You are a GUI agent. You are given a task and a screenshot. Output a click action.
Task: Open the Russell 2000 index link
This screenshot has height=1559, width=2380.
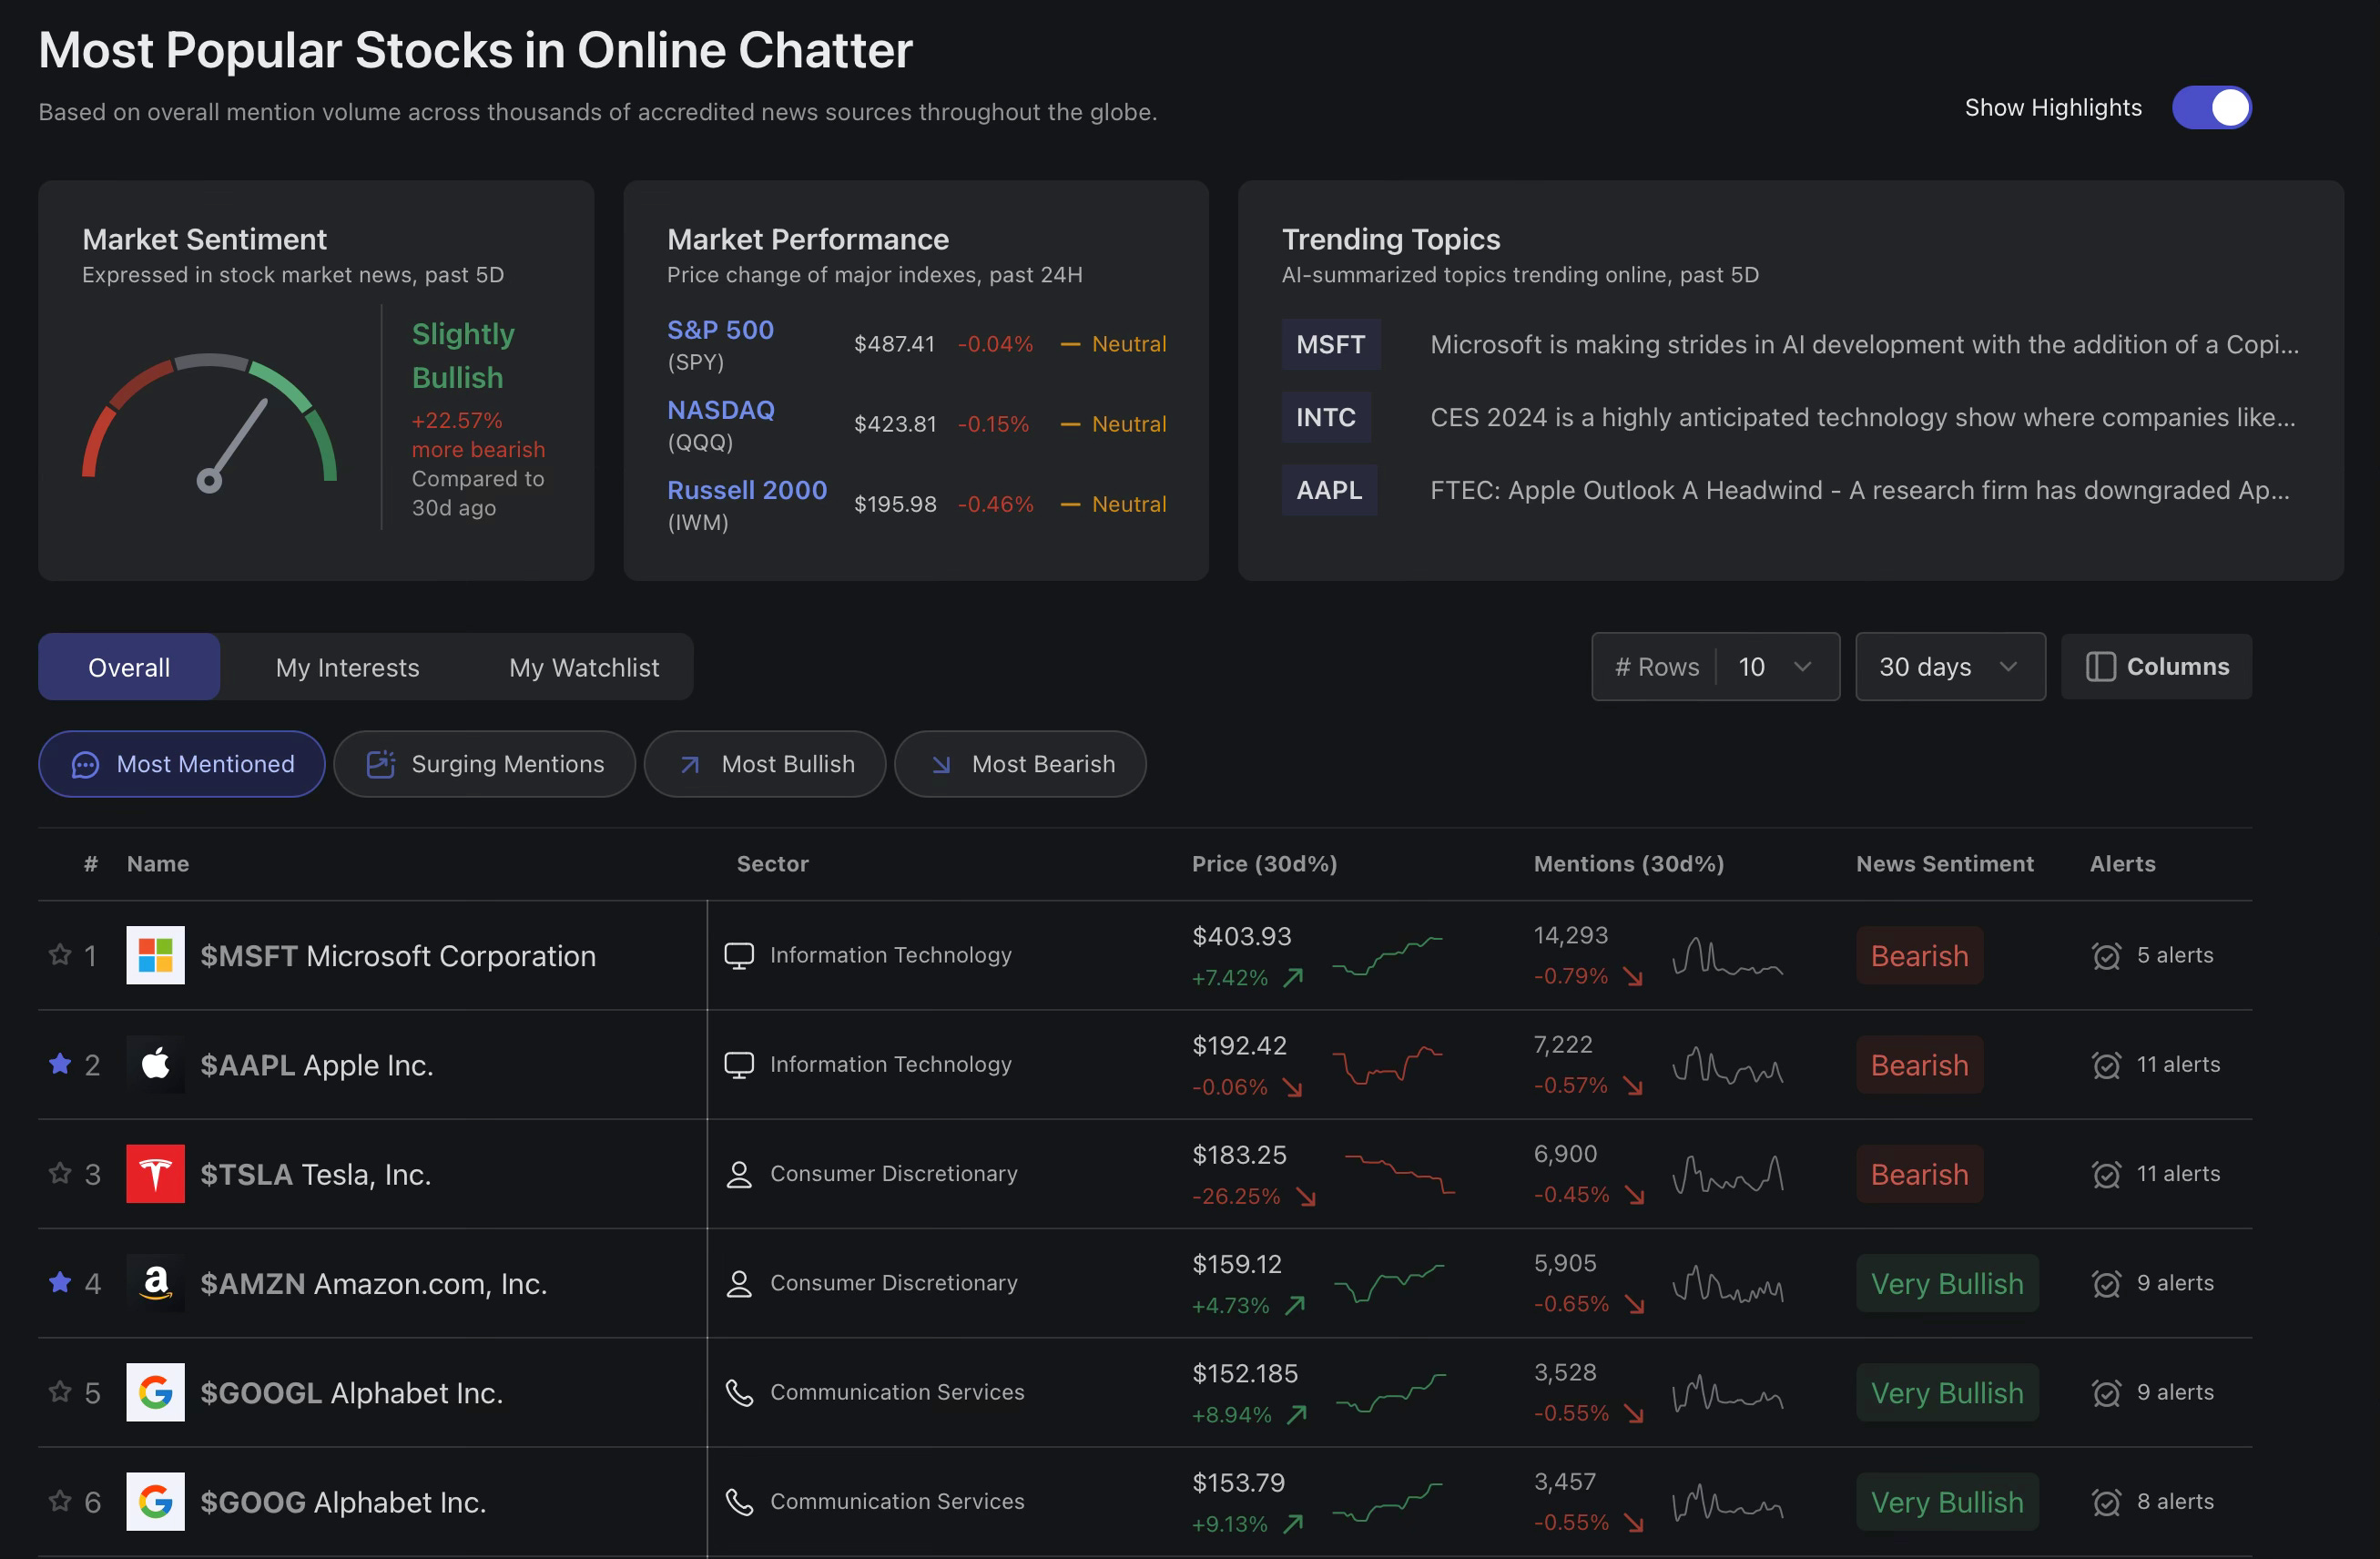pyautogui.click(x=747, y=490)
